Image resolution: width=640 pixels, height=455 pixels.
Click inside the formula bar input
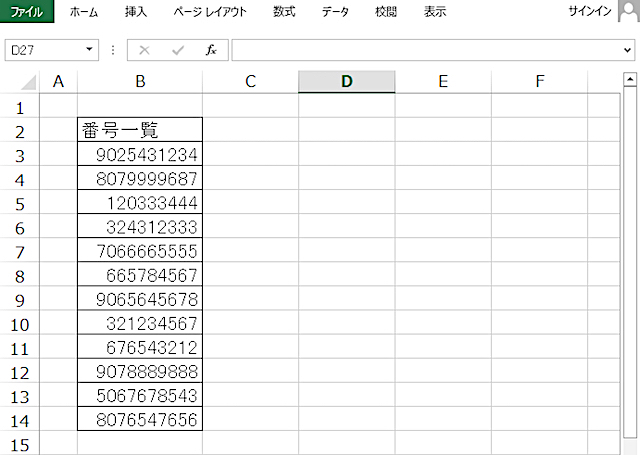[x=420, y=50]
